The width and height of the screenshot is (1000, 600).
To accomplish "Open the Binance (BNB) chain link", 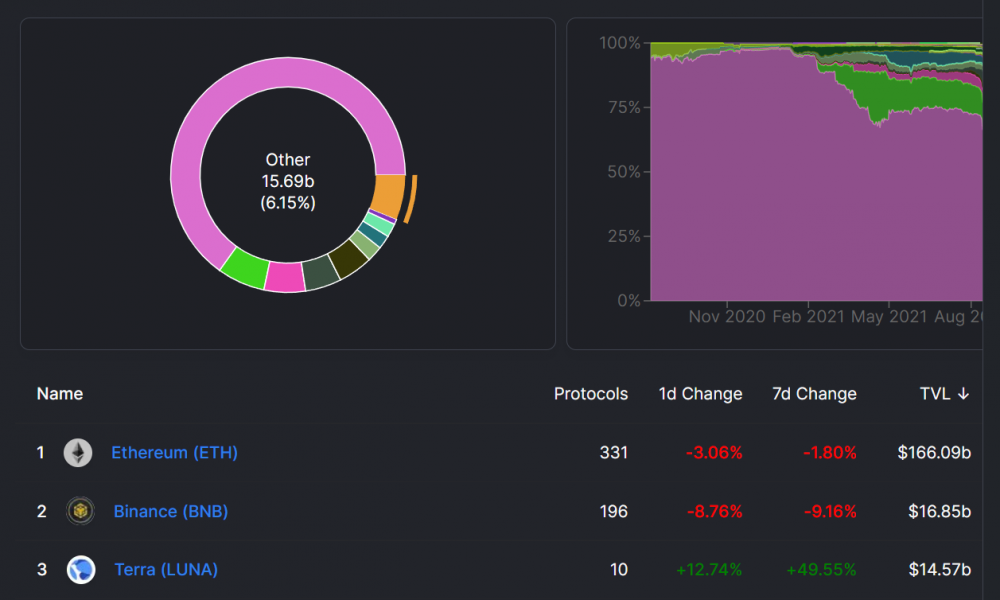I will (x=171, y=511).
